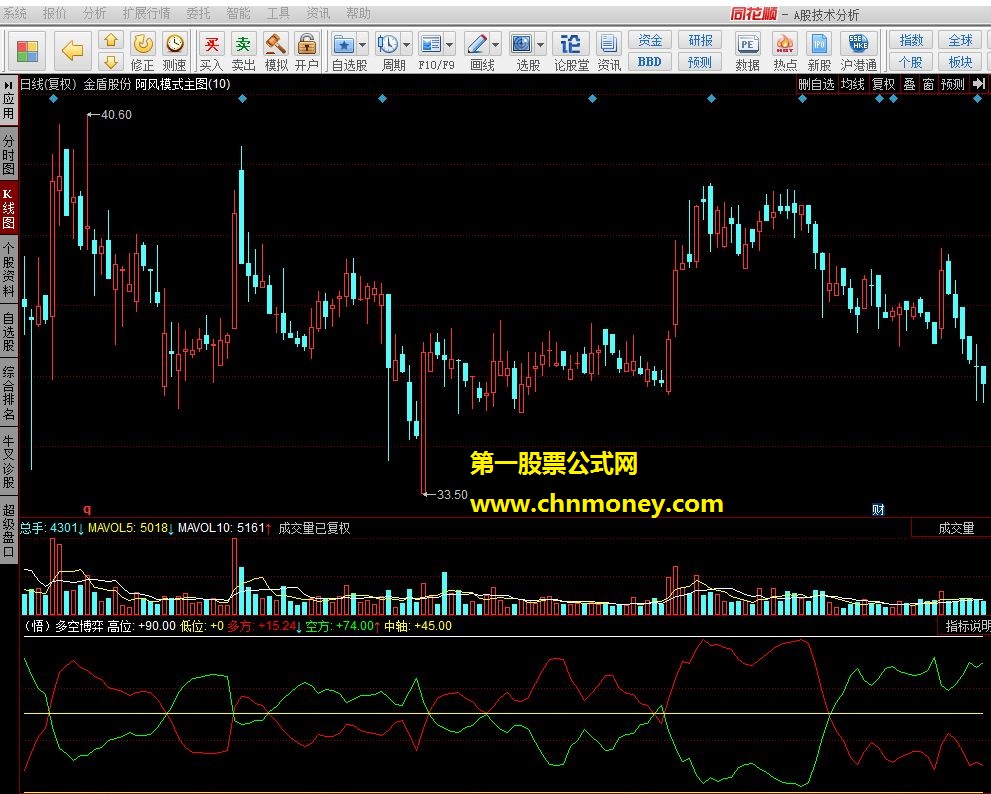Expand the F10/F9 dropdown arrow
This screenshot has width=991, height=794.
click(449, 45)
